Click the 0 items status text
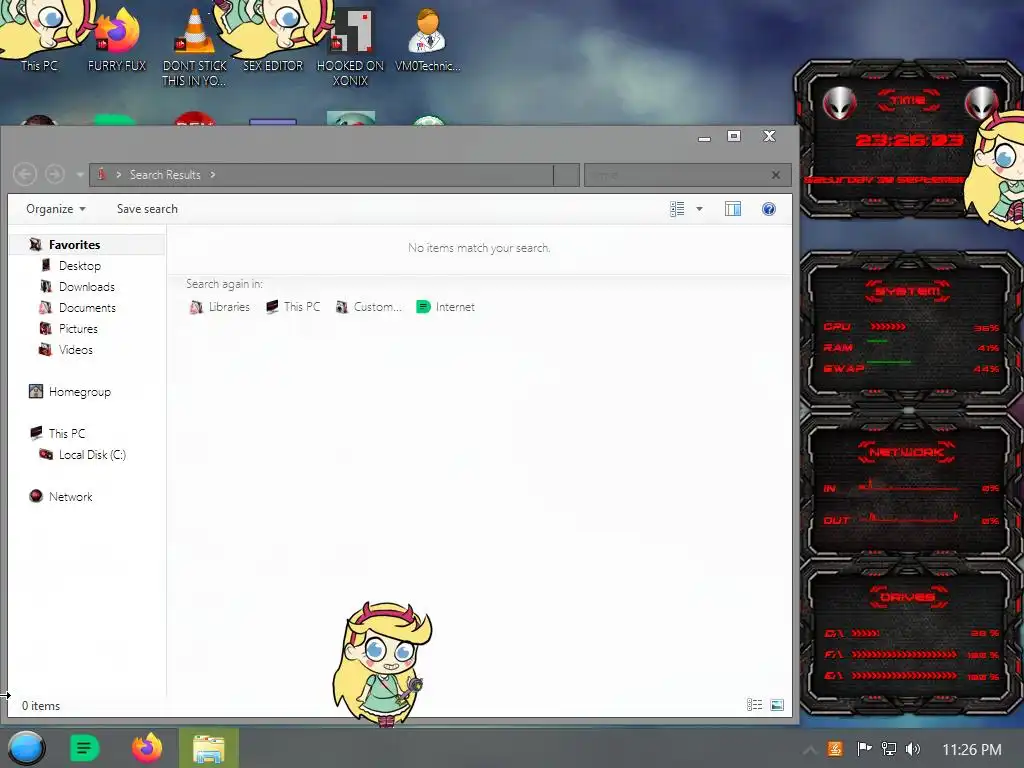This screenshot has width=1024, height=768. tap(40, 706)
